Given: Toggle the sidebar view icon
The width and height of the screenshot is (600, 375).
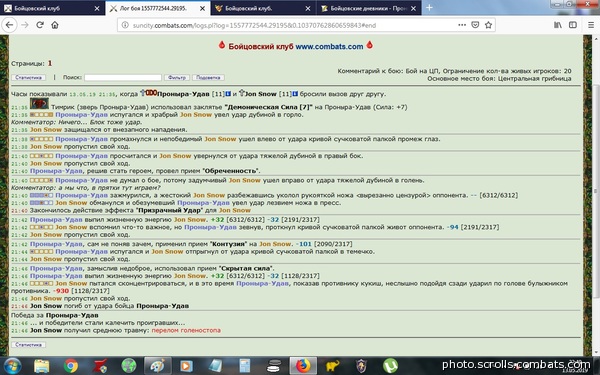Looking at the screenshot, I should [x=573, y=25].
